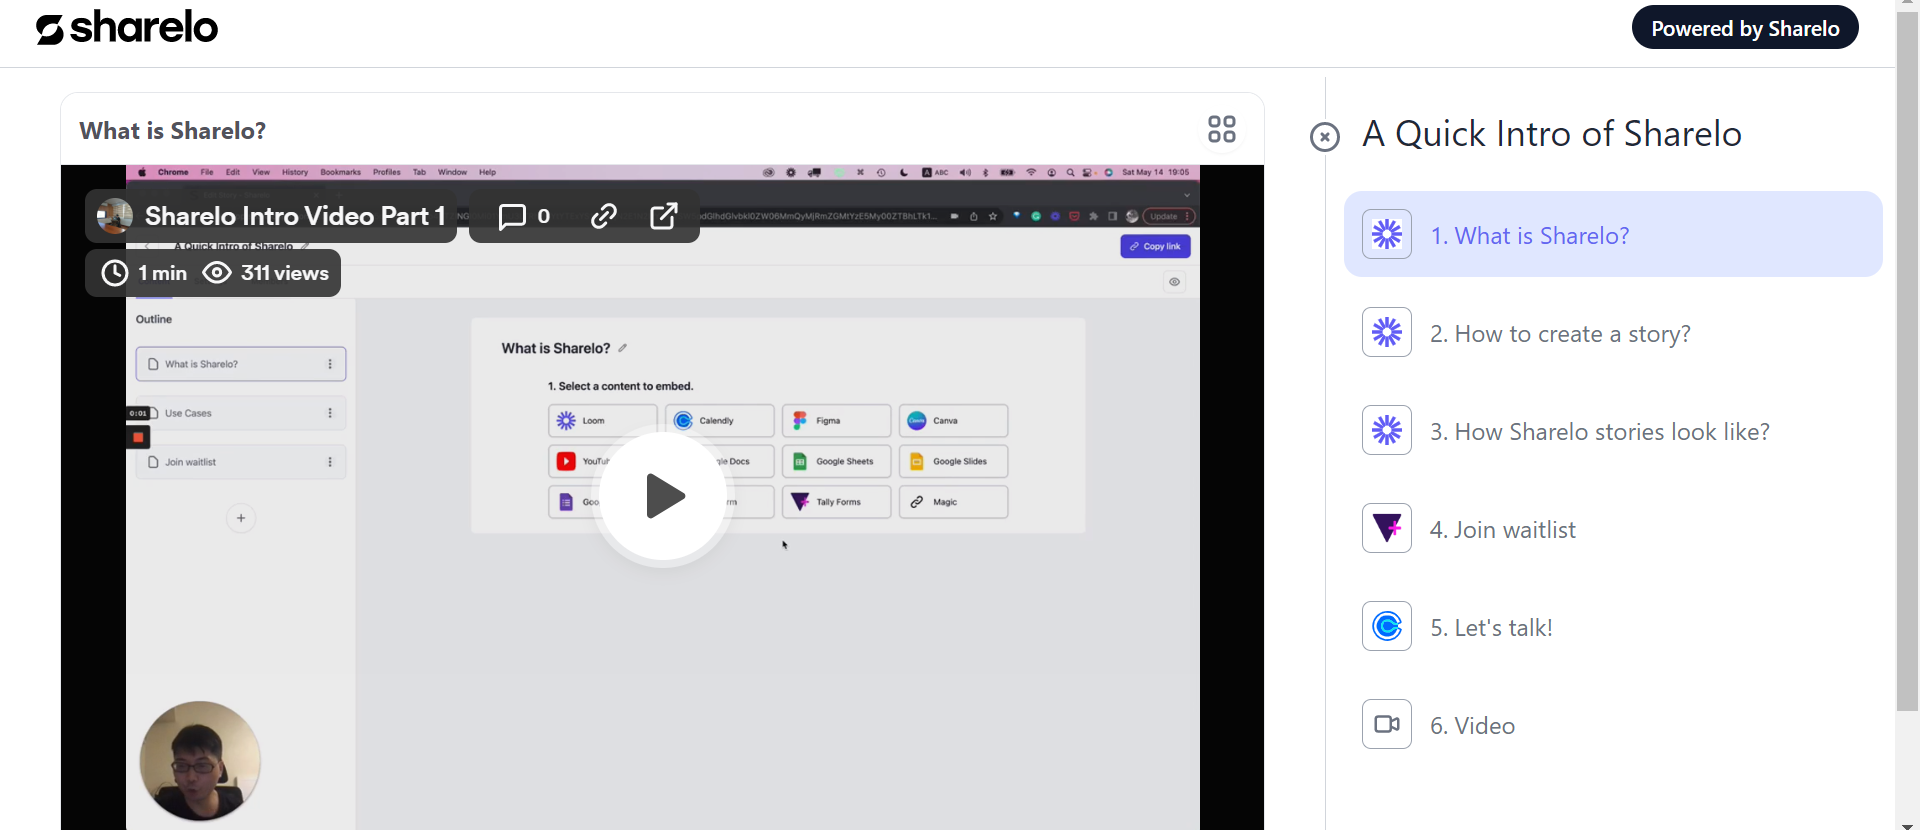The height and width of the screenshot is (830, 1920).
Task: Click the 1 min clock icon
Action: [x=115, y=273]
